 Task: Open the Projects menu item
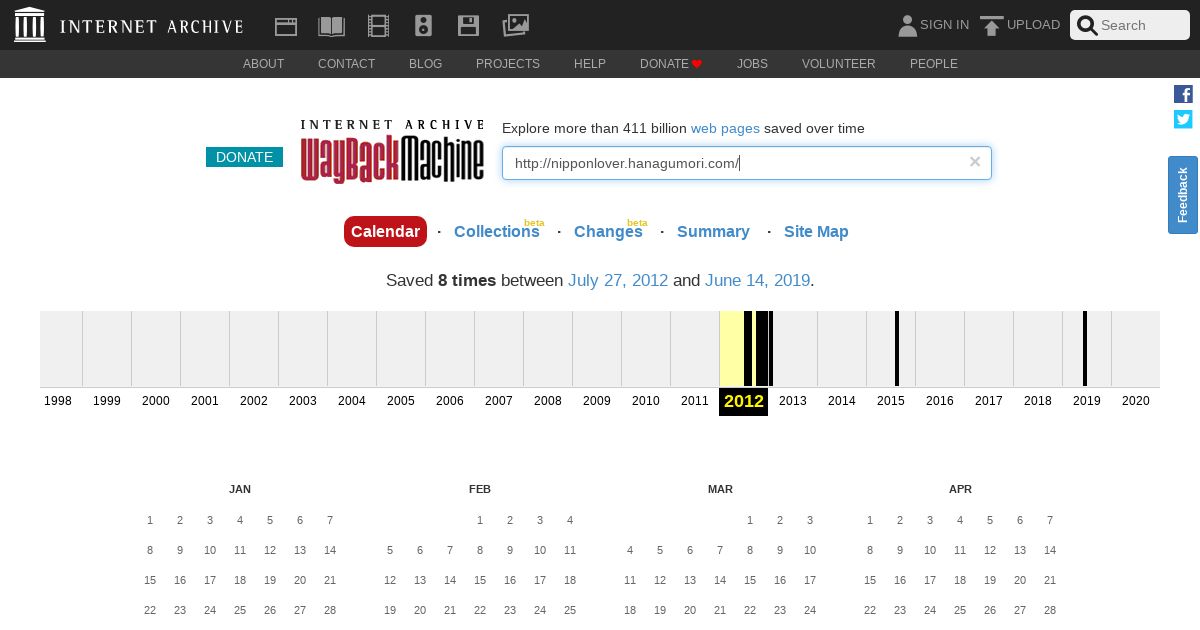tap(508, 64)
